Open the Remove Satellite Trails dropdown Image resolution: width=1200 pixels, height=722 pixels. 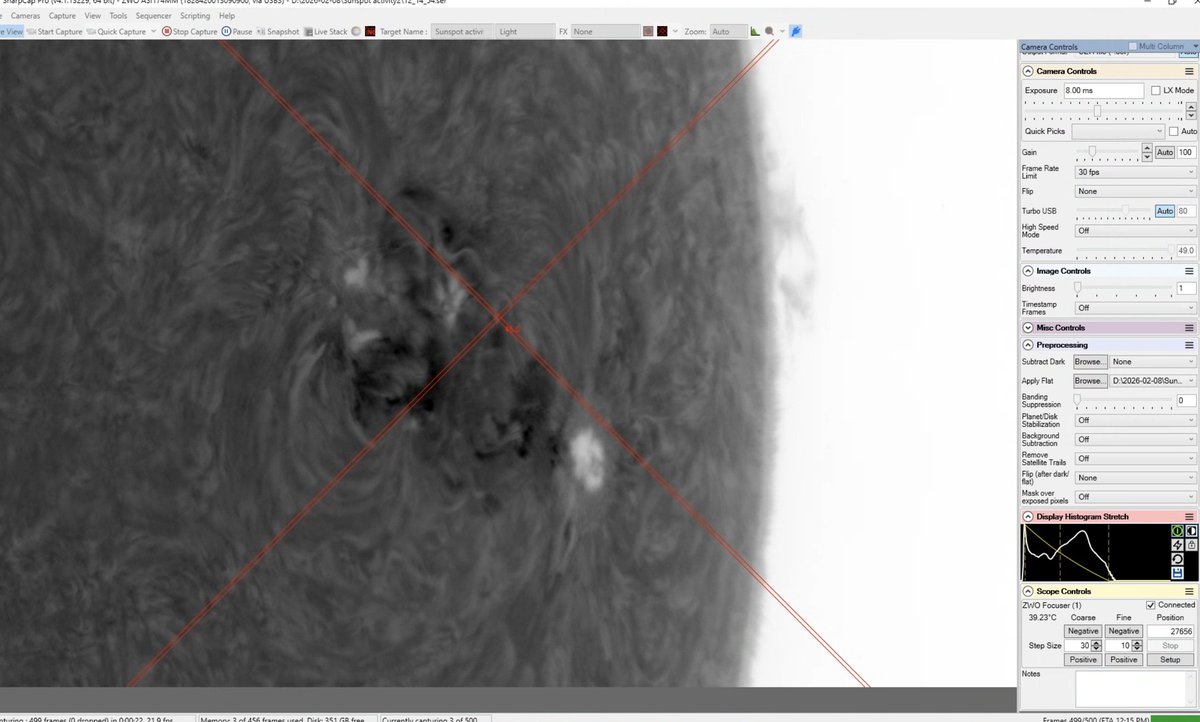[1135, 458]
